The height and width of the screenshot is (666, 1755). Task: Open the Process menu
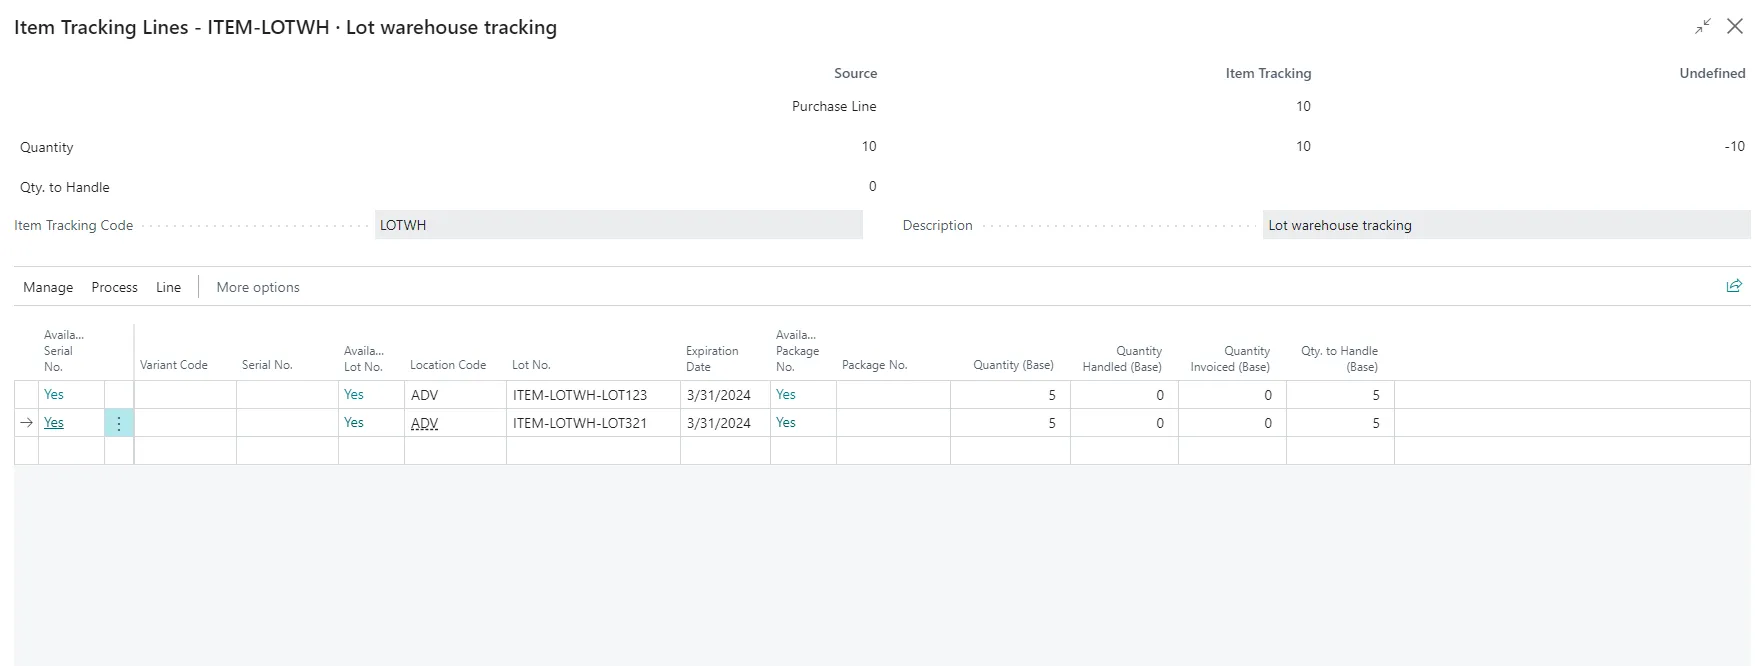pyautogui.click(x=114, y=287)
